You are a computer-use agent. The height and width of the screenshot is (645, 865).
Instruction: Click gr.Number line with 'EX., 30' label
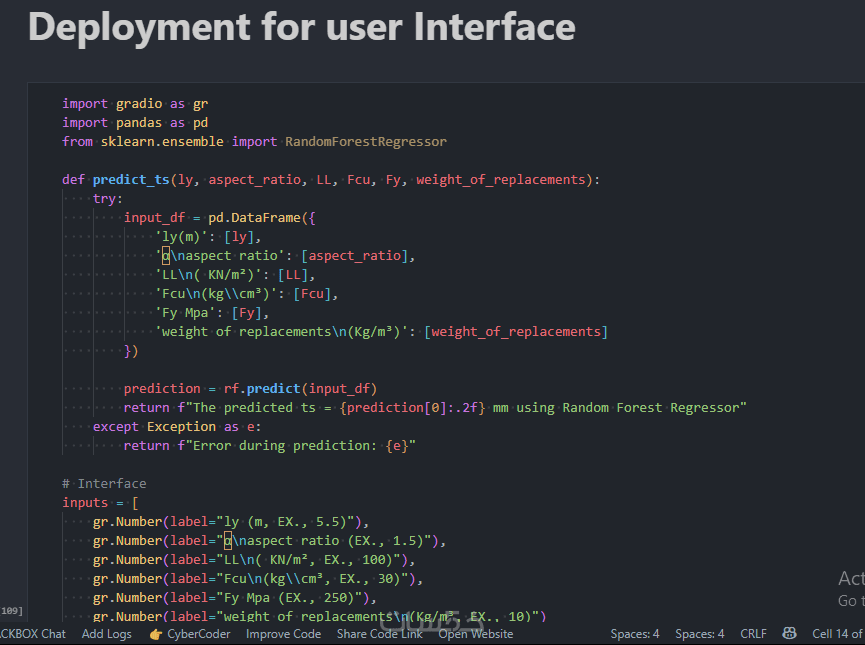pyautogui.click(x=258, y=579)
